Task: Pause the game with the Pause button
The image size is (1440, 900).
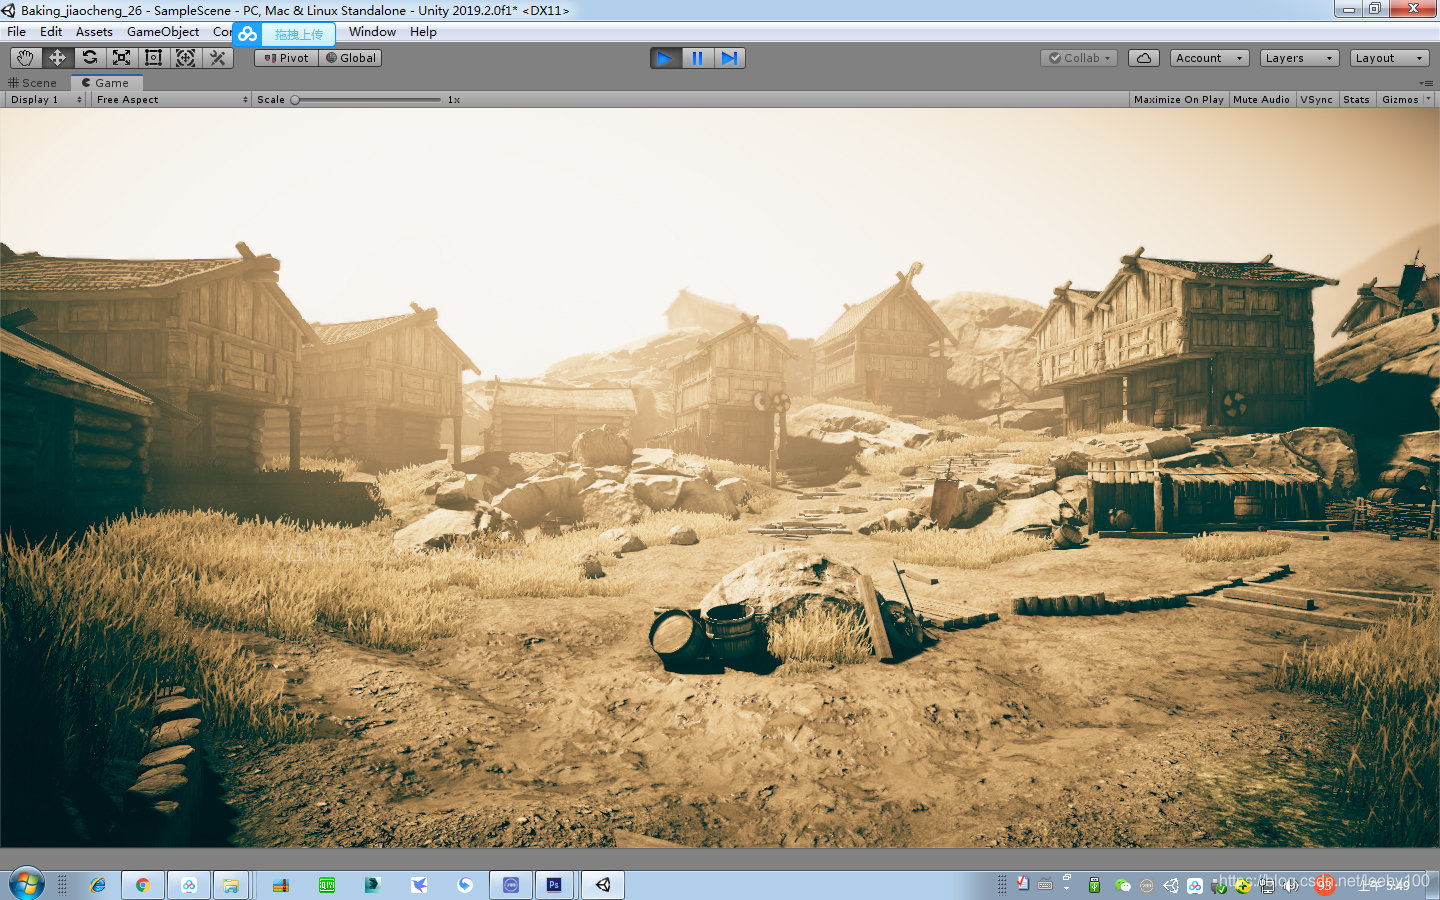Action: pos(697,58)
